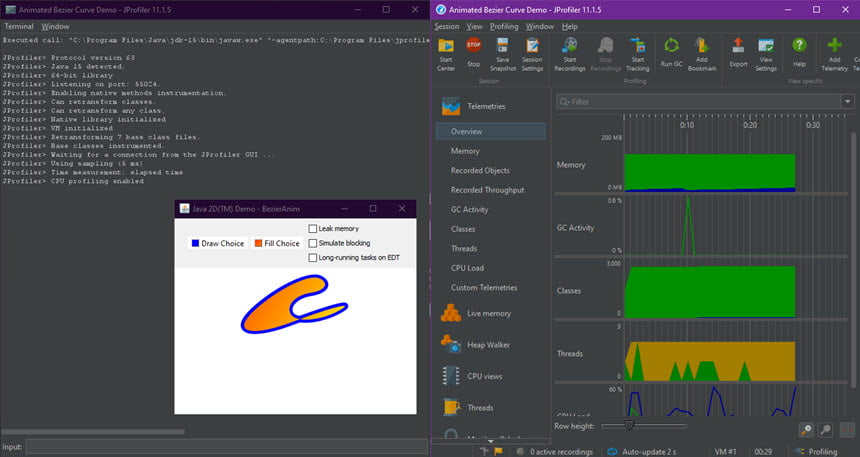Open the CPU views section
860x457 pixels.
point(472,376)
